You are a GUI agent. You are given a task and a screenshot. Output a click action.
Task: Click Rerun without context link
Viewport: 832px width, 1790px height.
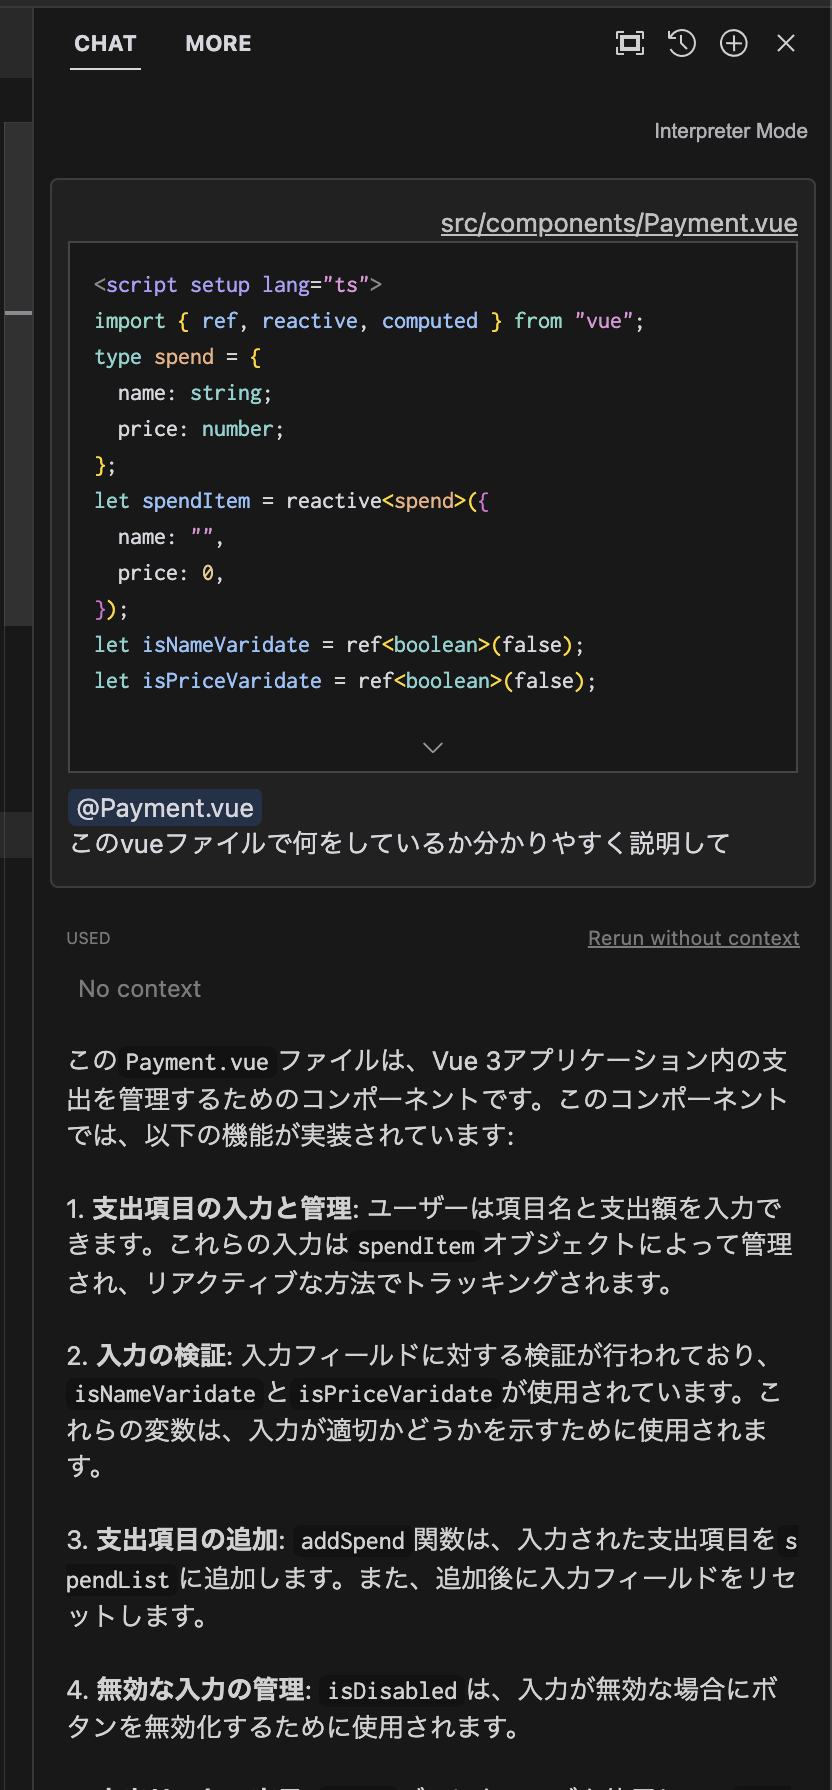pos(694,938)
